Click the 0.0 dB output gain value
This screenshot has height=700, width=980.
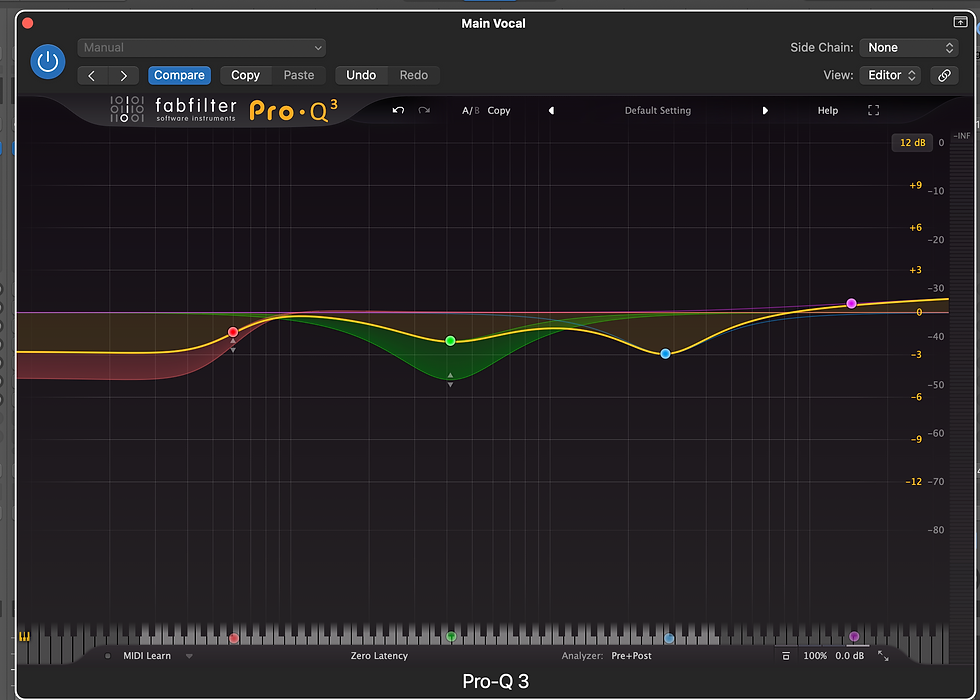[x=850, y=656]
